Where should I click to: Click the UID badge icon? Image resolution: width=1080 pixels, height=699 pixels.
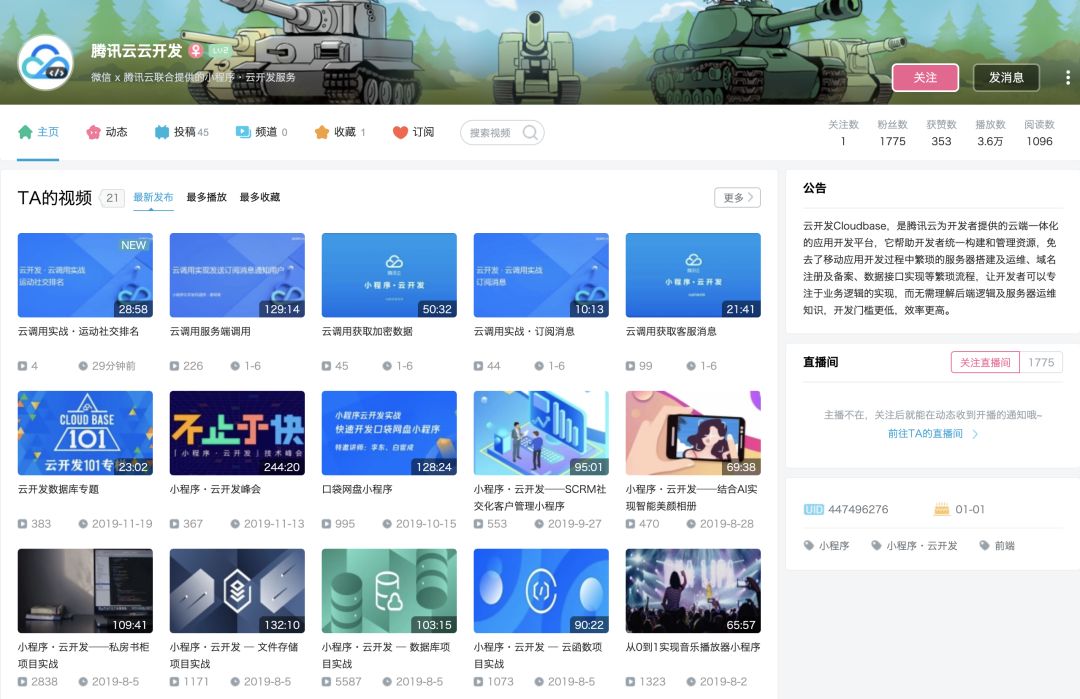(x=813, y=510)
